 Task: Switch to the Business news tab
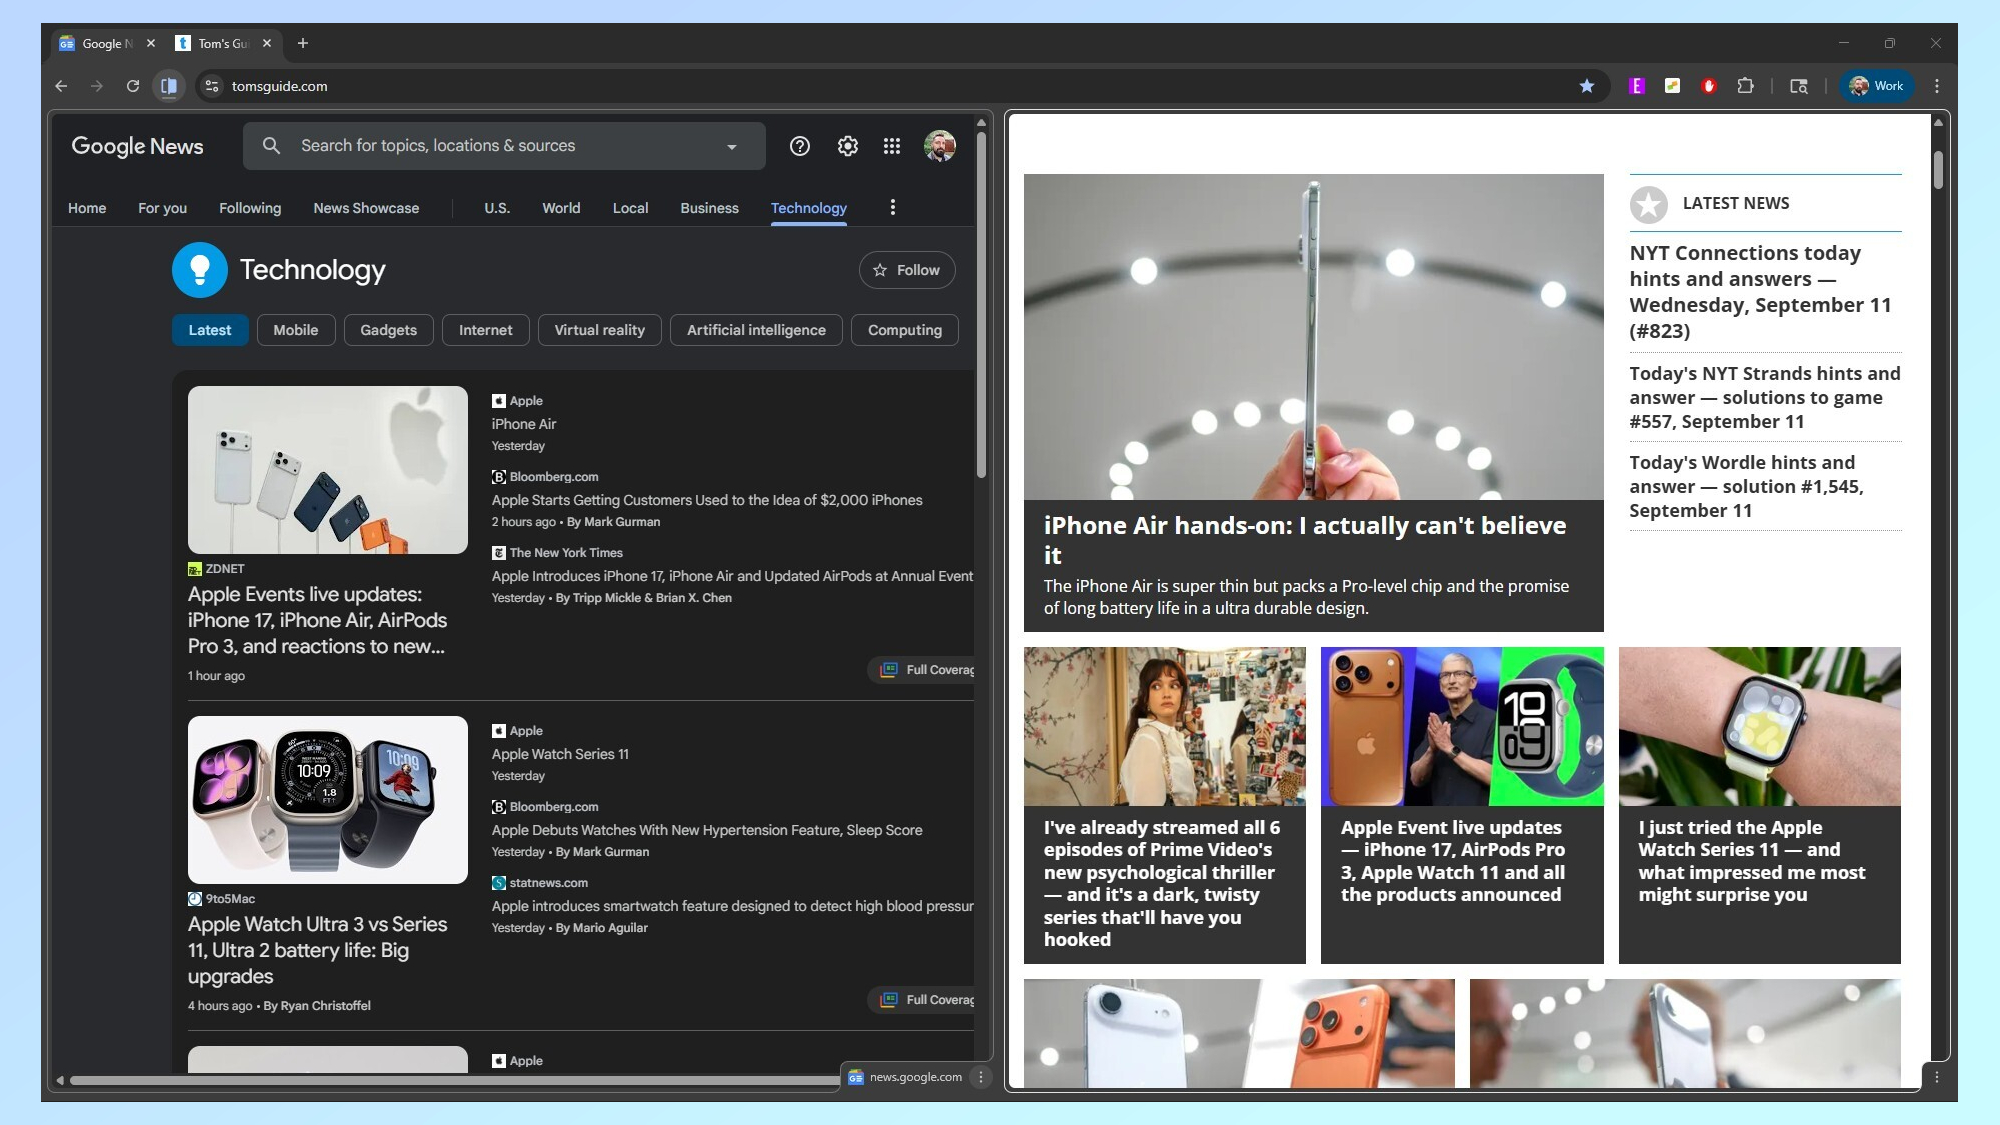pos(708,208)
